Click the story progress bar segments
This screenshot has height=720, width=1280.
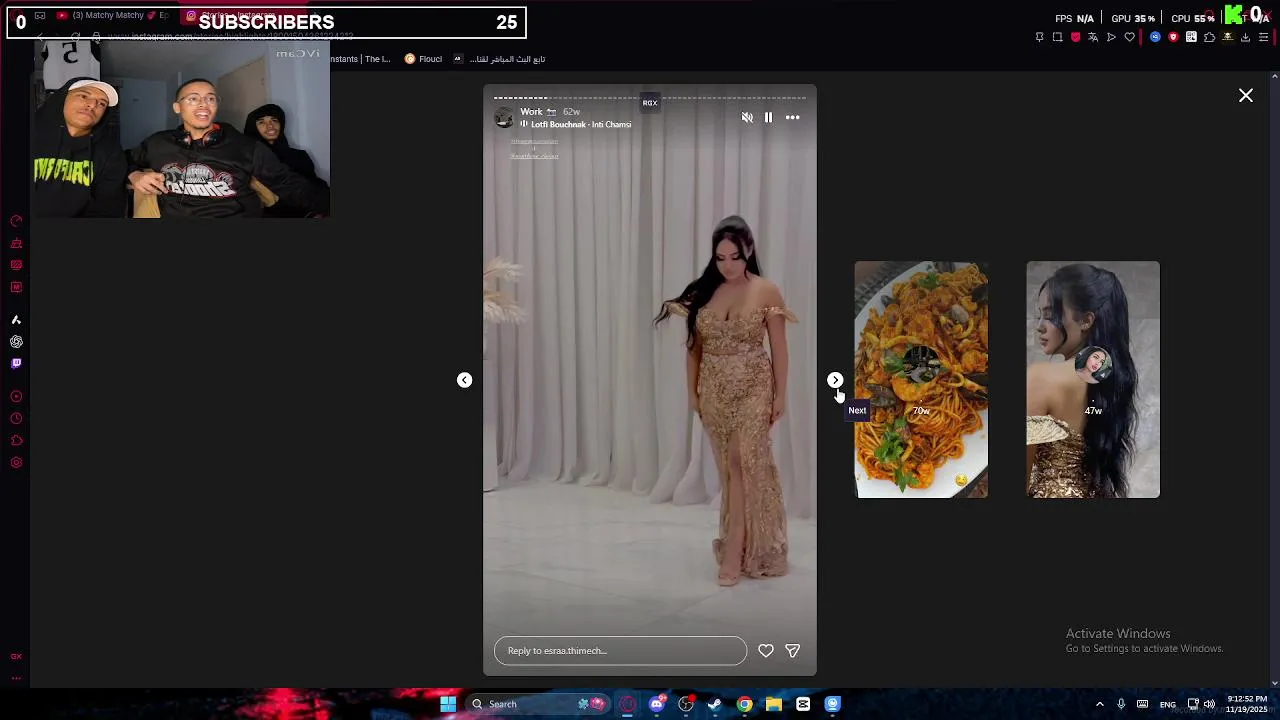click(650, 98)
